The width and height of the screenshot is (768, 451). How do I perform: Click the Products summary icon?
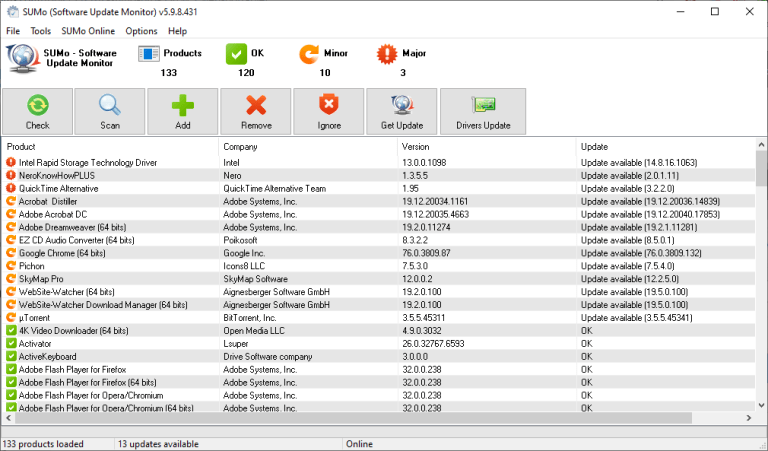148,53
